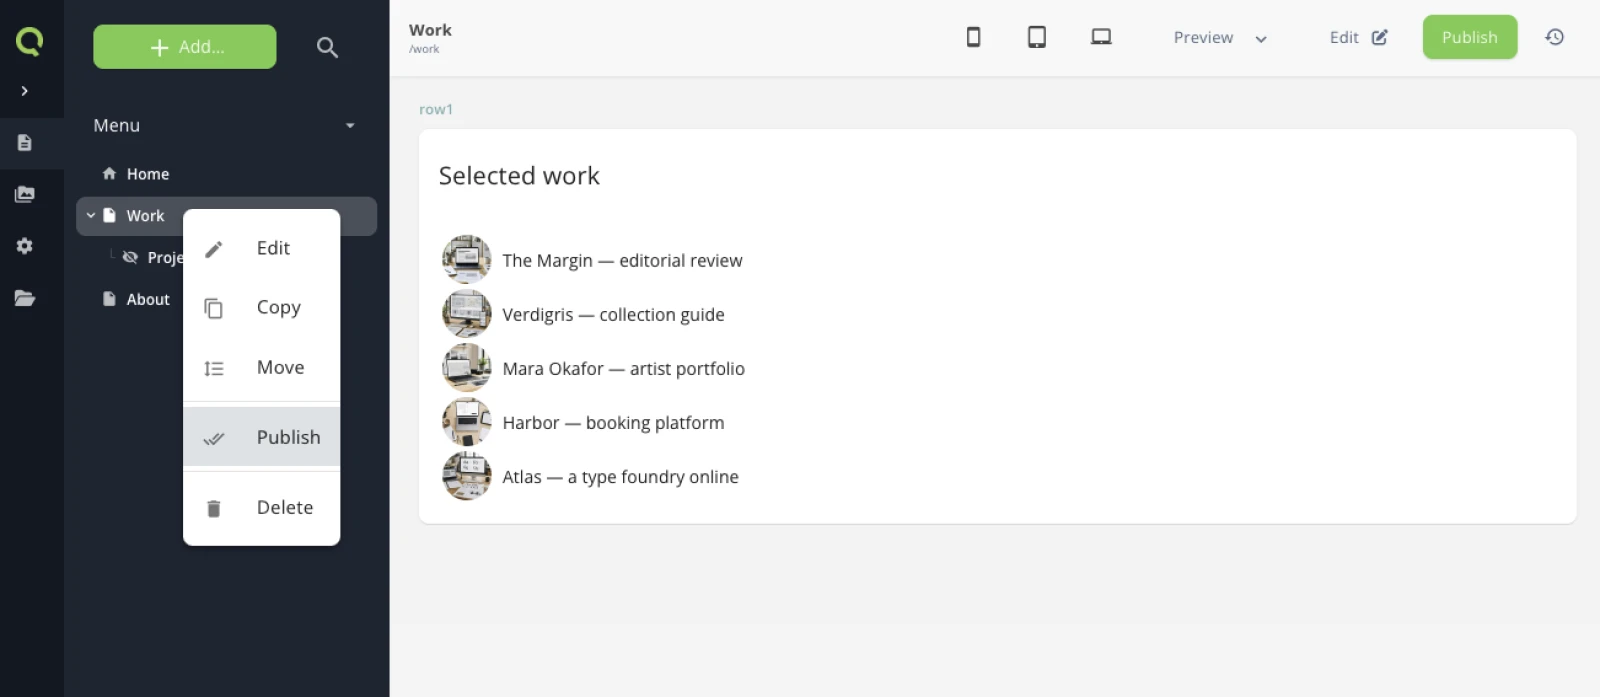Click Atlas — a type foundry online text

click(x=620, y=477)
